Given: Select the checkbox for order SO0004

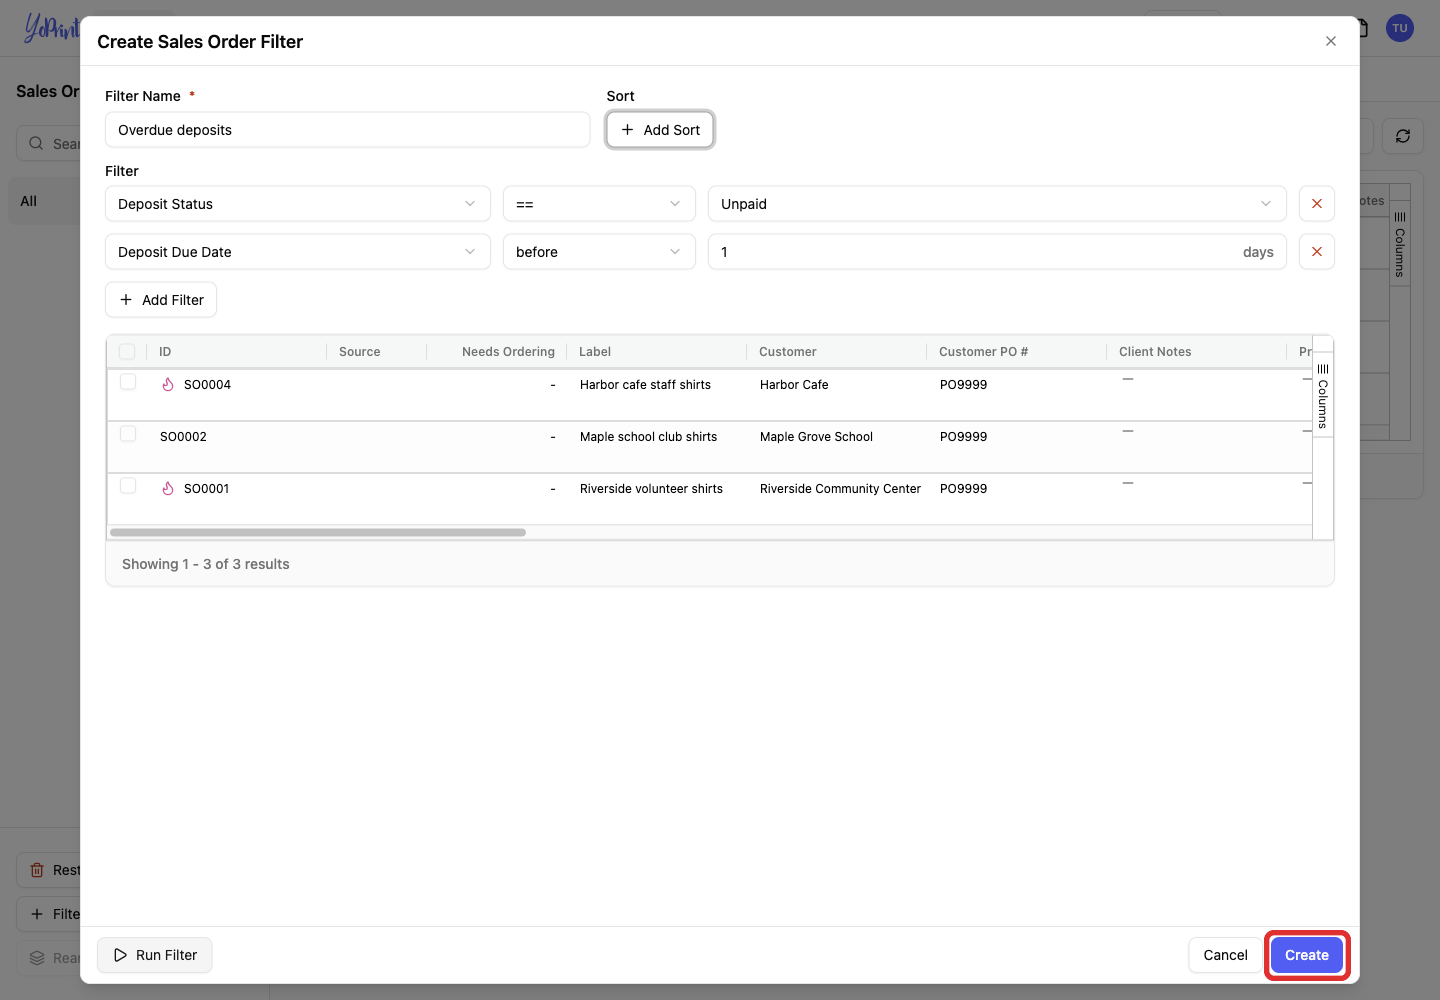Looking at the screenshot, I should tap(128, 382).
